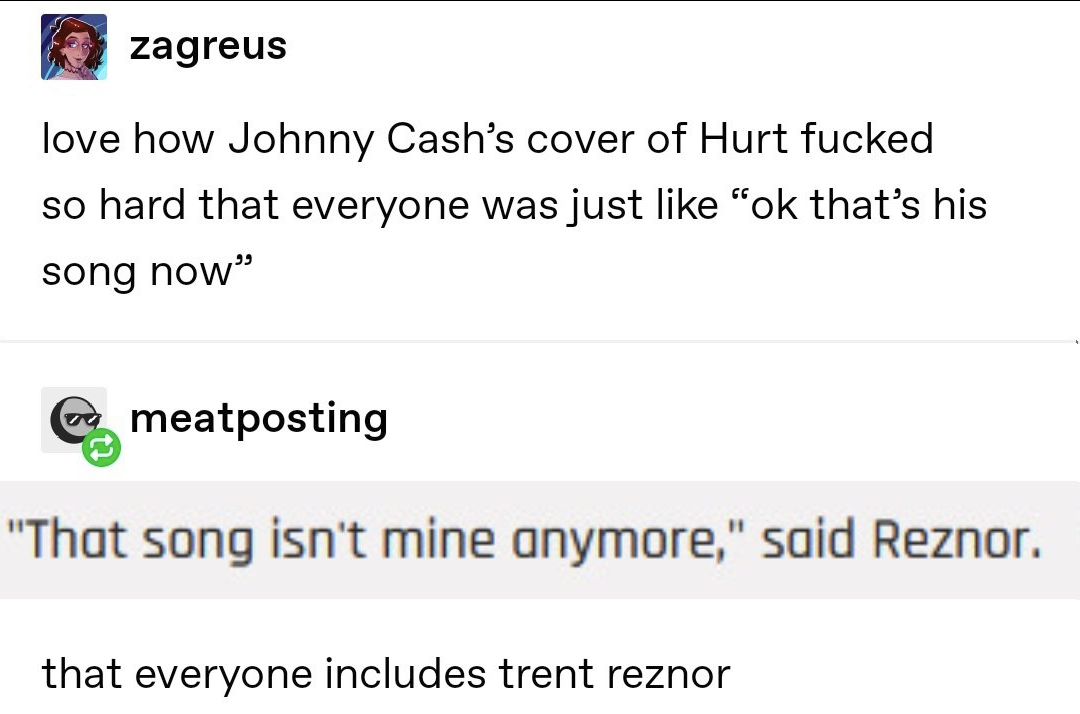1080x714 pixels.
Task: Click the green reblog badge icon
Action: [x=101, y=448]
